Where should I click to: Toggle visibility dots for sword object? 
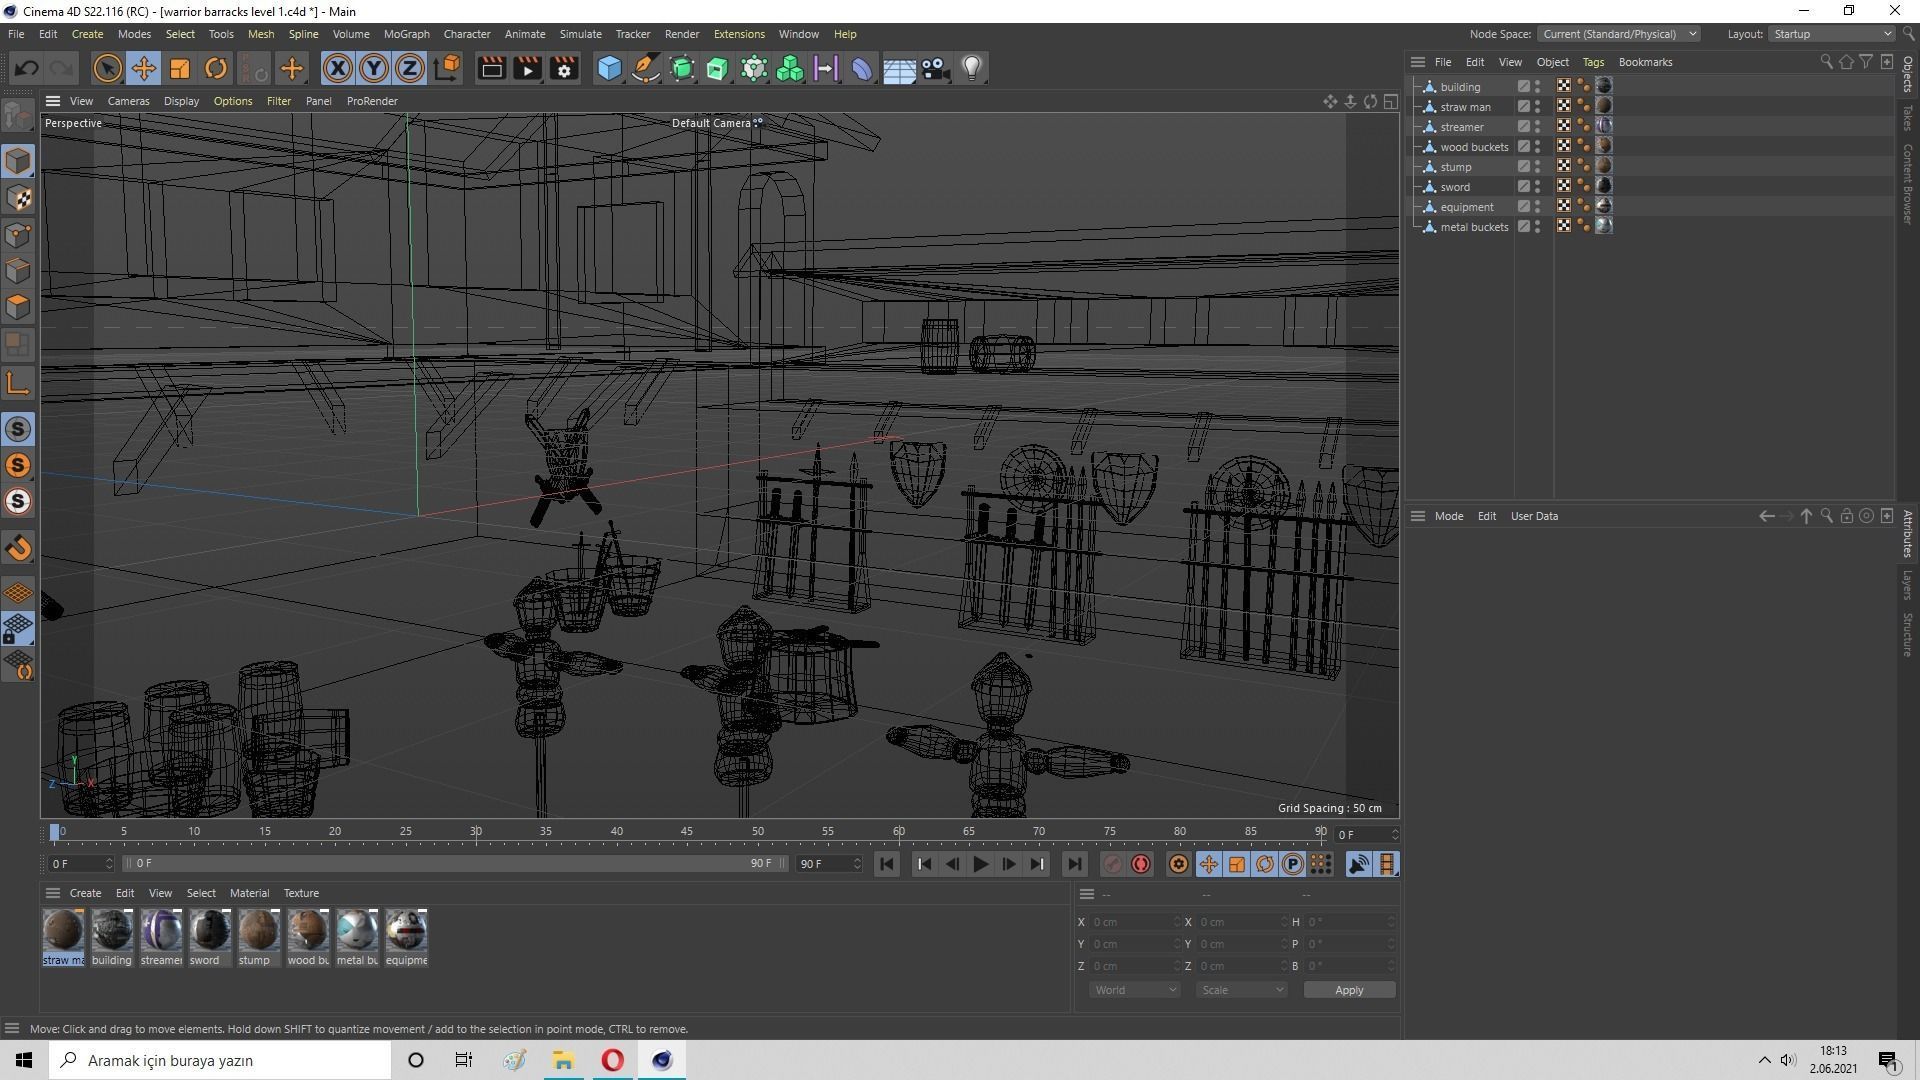(1538, 187)
